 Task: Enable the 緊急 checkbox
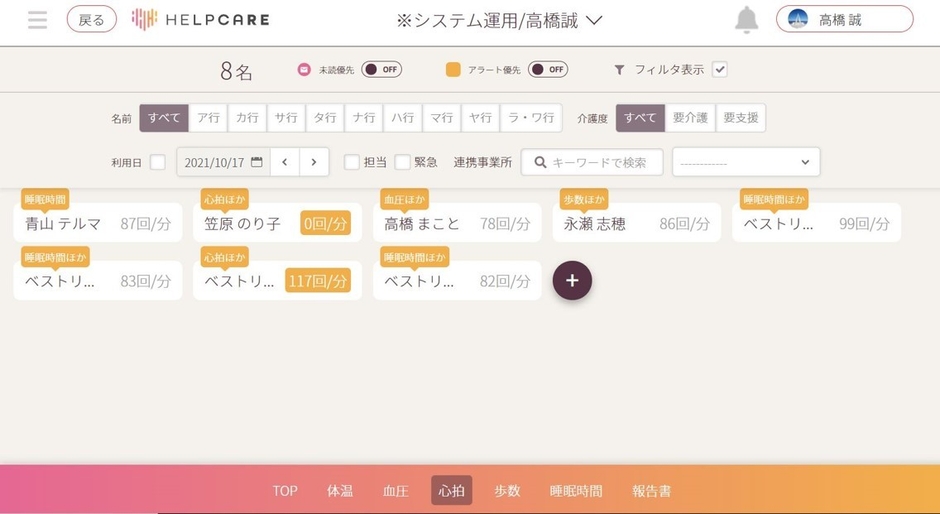click(x=403, y=162)
